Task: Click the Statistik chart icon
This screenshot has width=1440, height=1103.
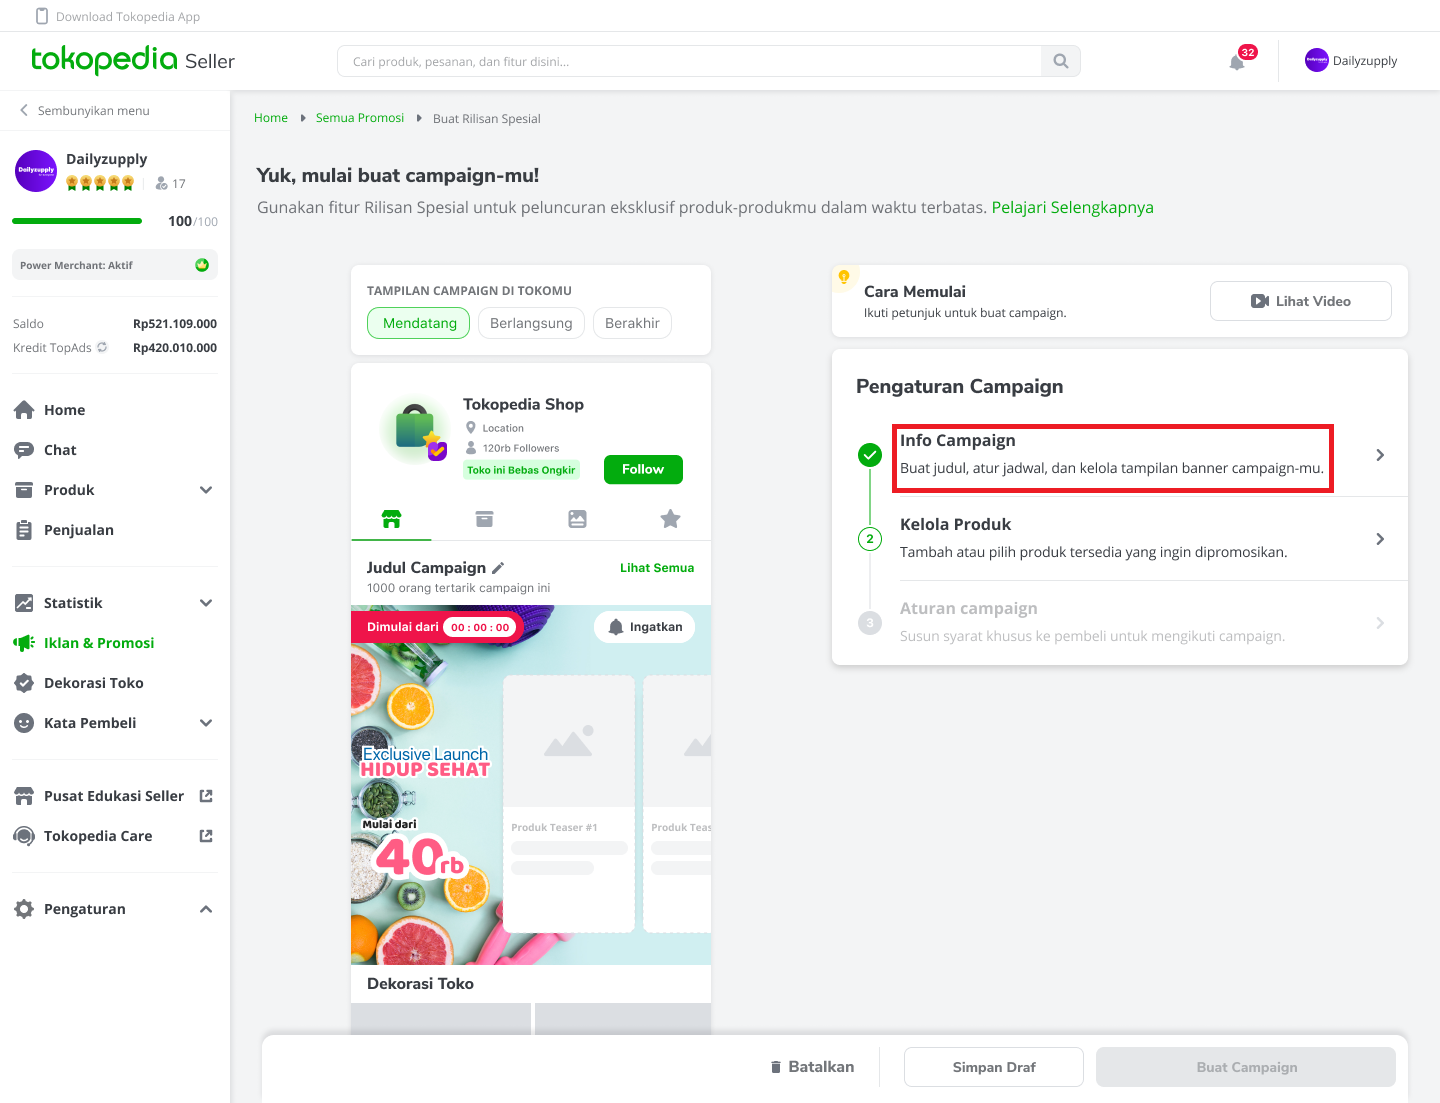Action: (x=24, y=603)
